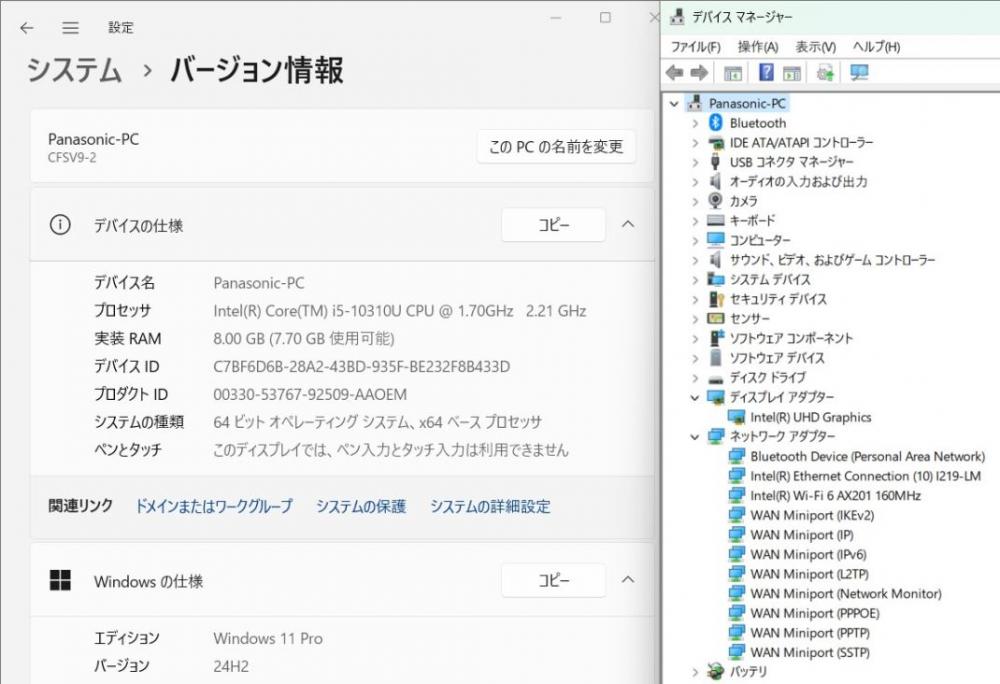
Task: Select Intel(R) Ethernet Connection (10) I219-LM
Action: tap(865, 476)
